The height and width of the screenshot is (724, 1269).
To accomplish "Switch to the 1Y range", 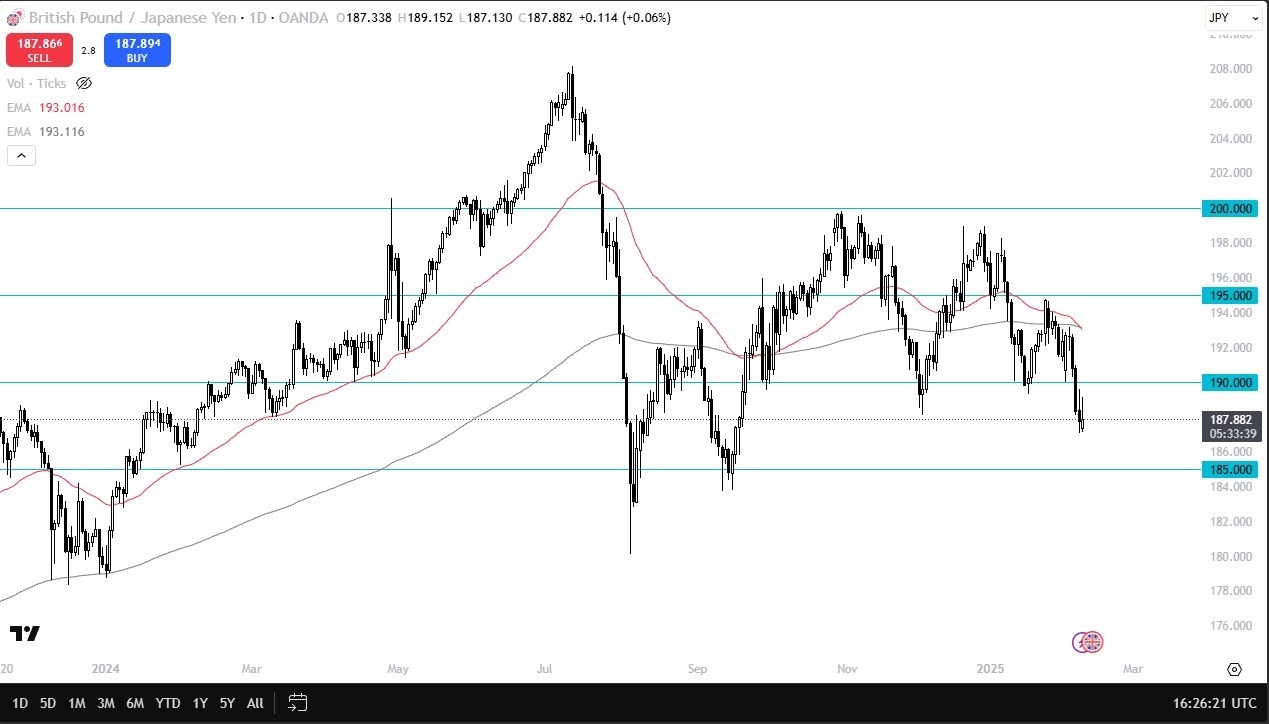I will 199,703.
